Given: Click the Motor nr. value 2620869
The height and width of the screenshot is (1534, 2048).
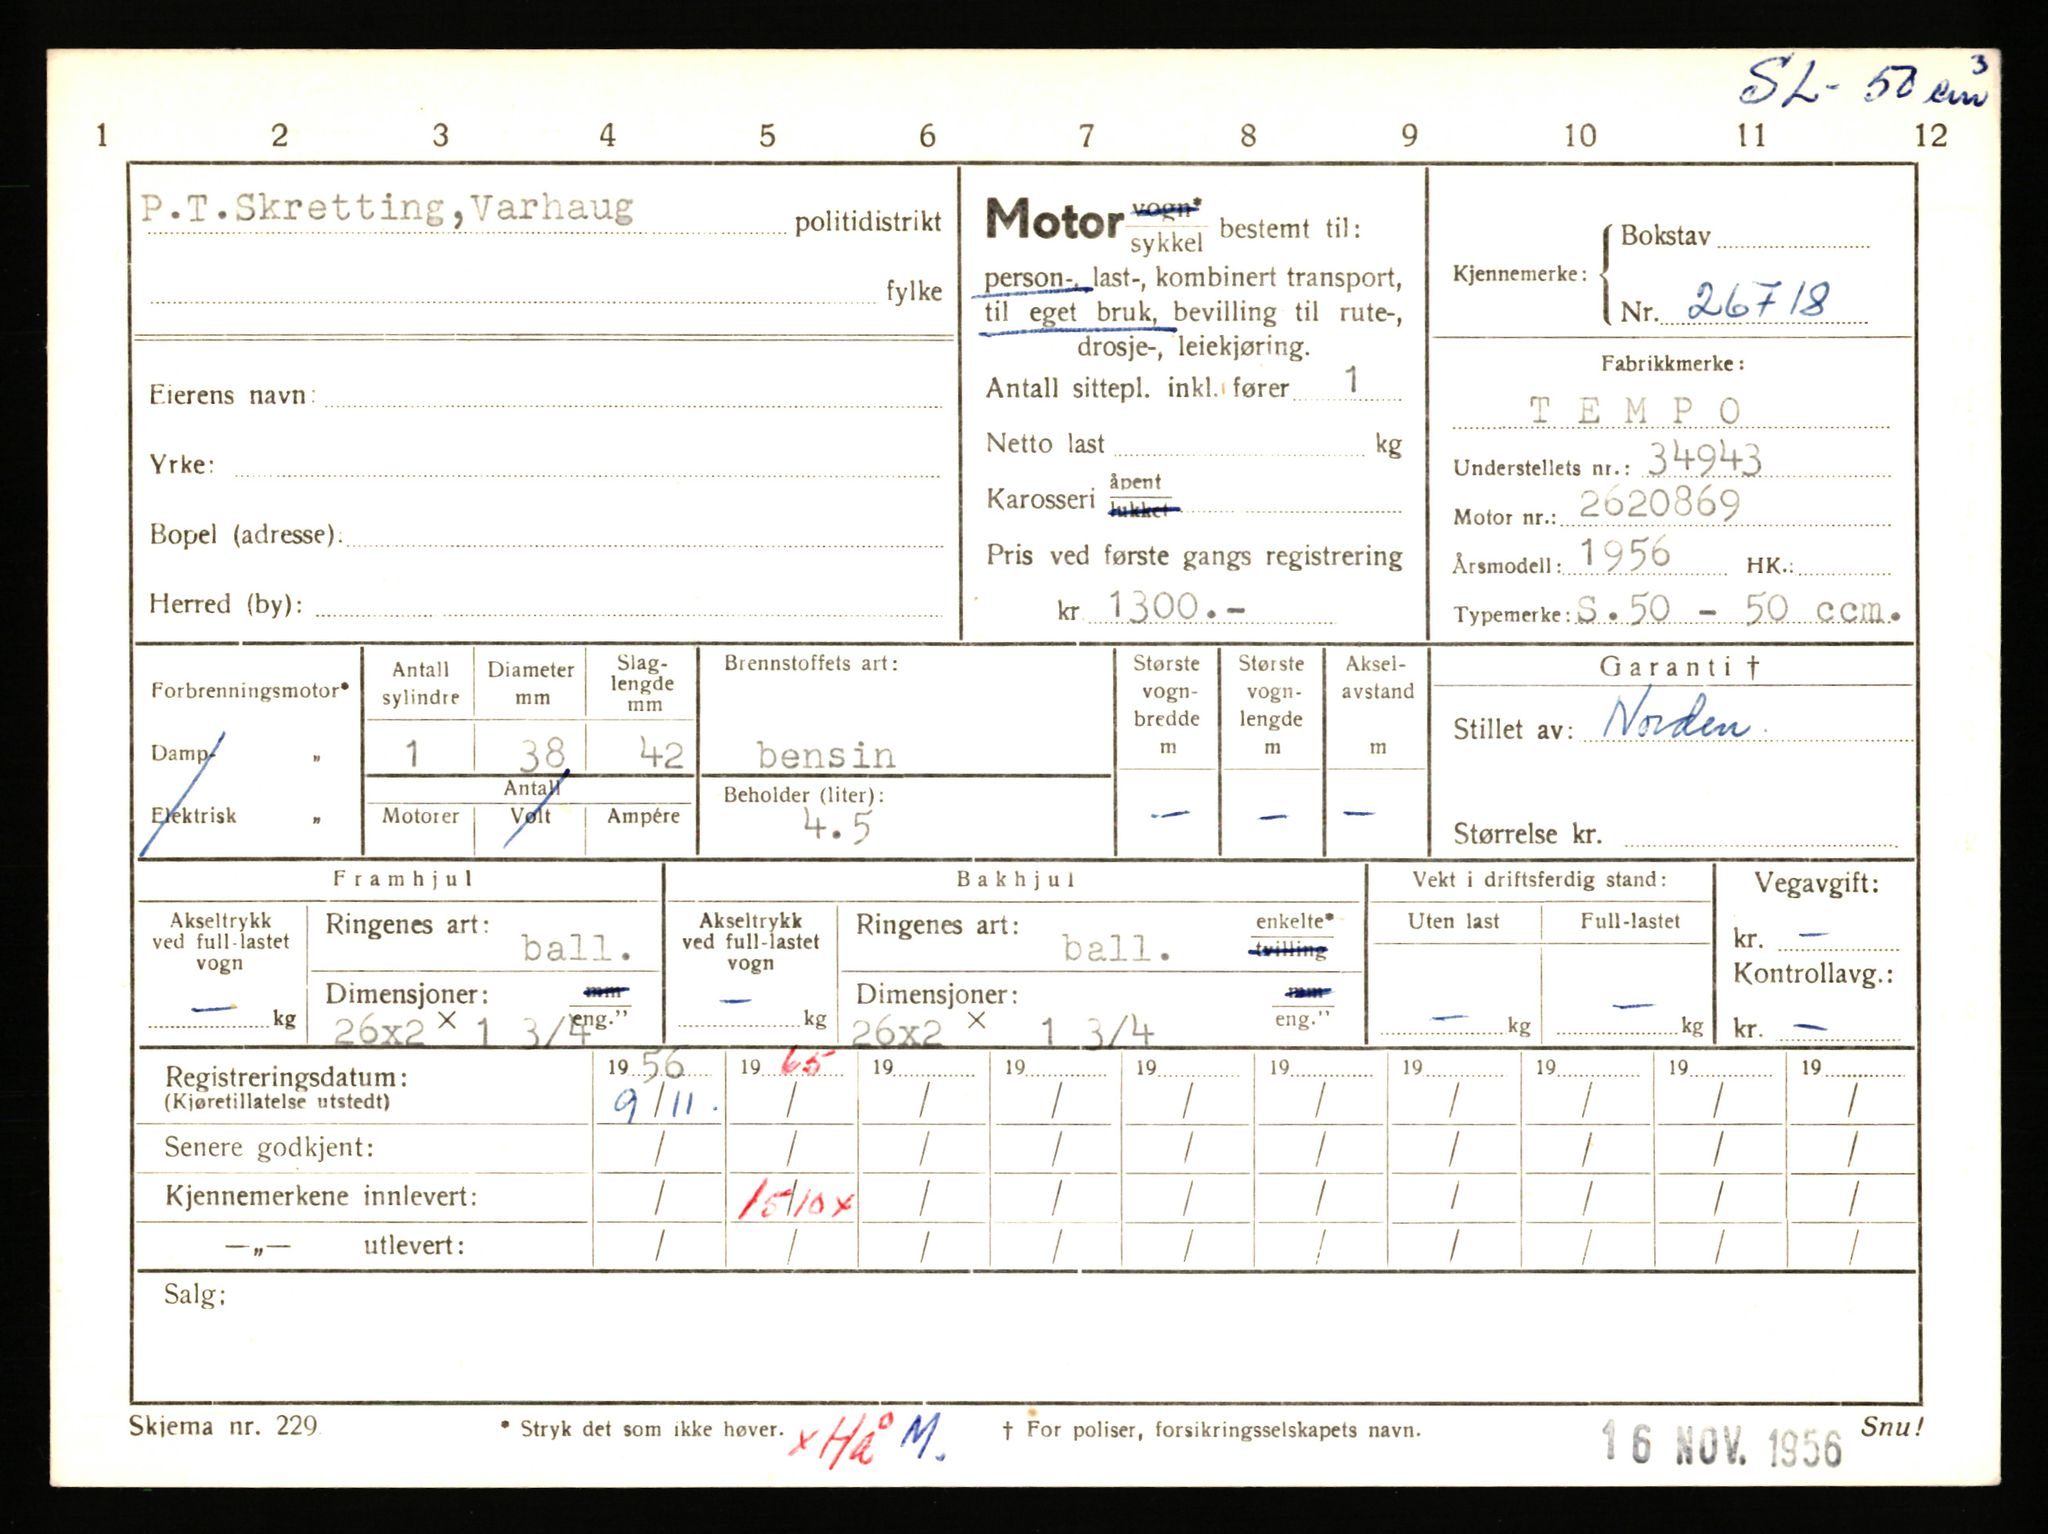Looking at the screenshot, I should 1660,503.
